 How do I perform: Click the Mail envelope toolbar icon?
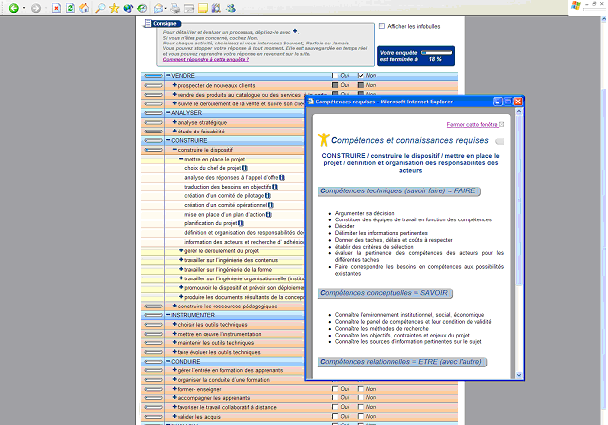pos(160,8)
